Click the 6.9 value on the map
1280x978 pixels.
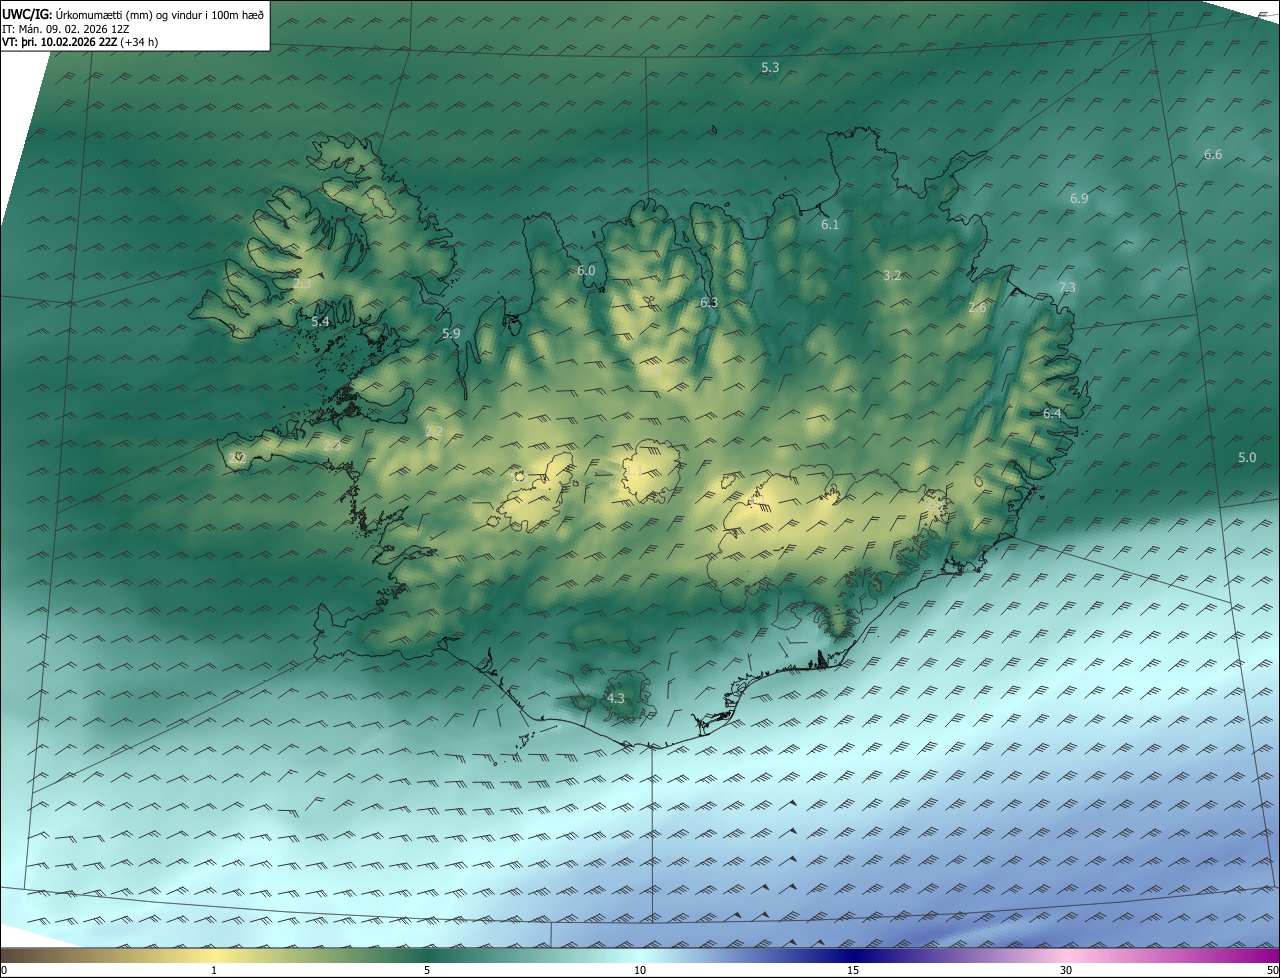(1079, 198)
